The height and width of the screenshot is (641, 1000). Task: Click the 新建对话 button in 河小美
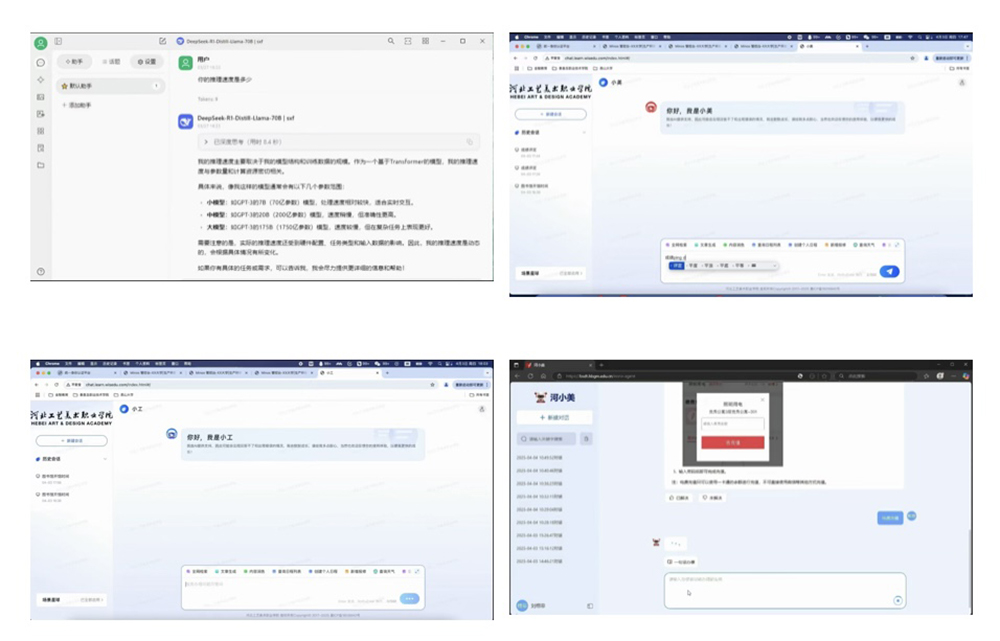553,417
